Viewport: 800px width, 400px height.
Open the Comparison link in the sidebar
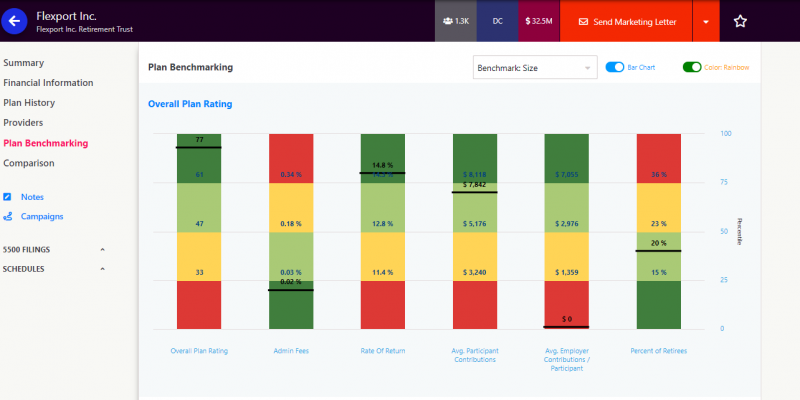click(29, 163)
